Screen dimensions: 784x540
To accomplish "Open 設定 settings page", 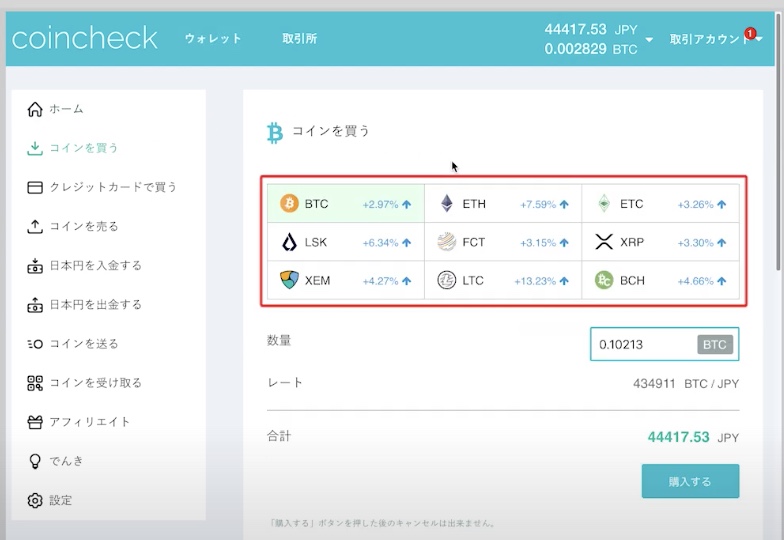I will coord(60,500).
